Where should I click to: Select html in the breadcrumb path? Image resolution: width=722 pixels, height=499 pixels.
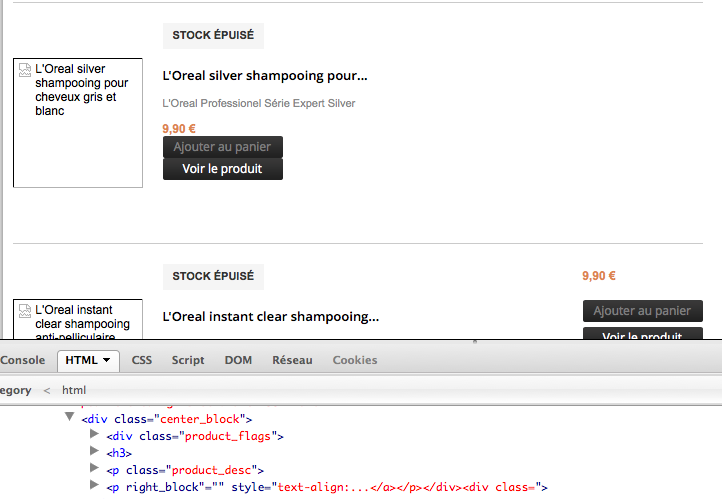tap(74, 390)
